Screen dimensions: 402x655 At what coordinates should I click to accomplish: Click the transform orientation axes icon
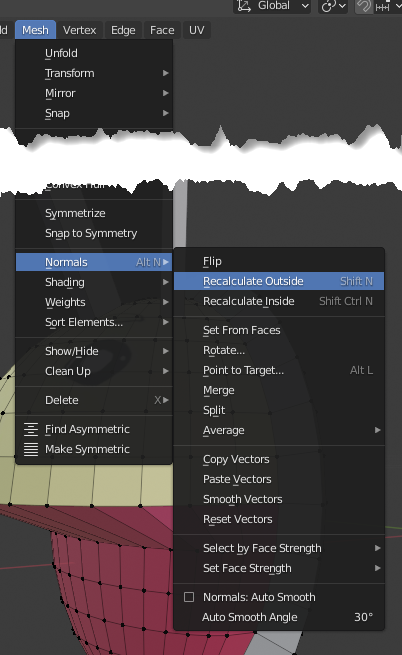click(244, 6)
